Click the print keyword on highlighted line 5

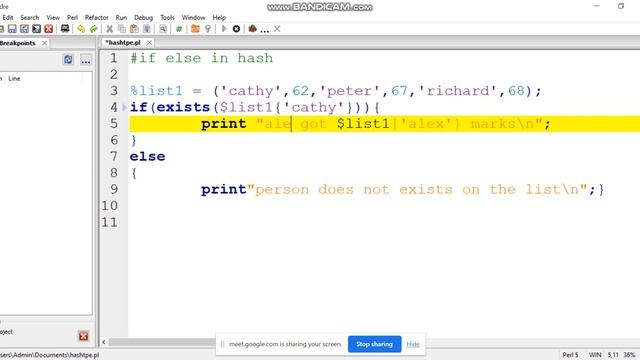tap(224, 124)
